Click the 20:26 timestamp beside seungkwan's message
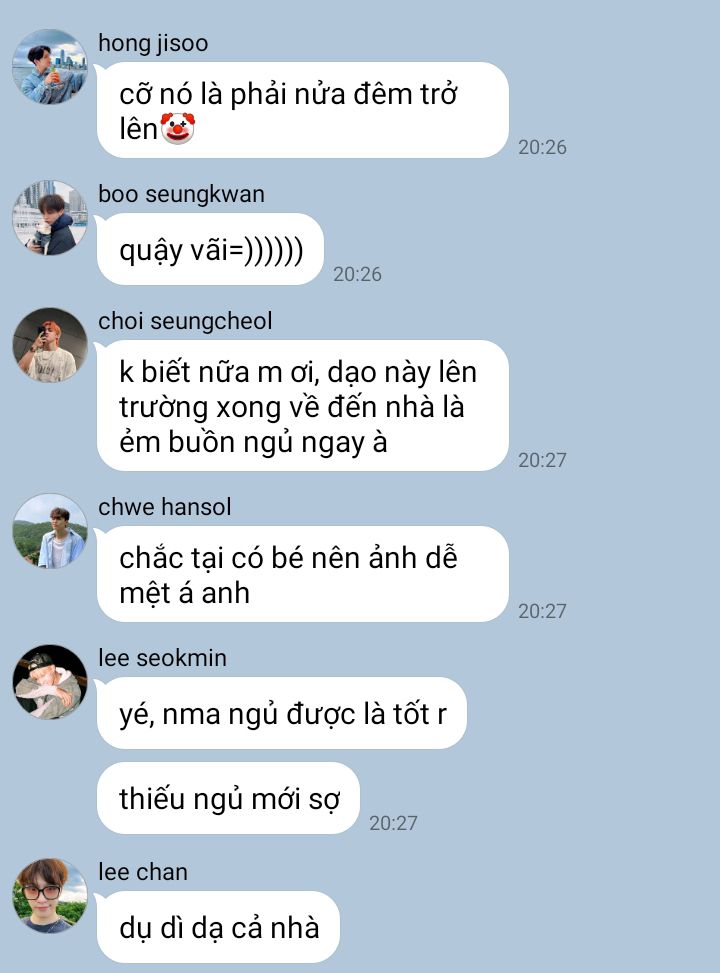The height and width of the screenshot is (973, 720). click(x=357, y=274)
